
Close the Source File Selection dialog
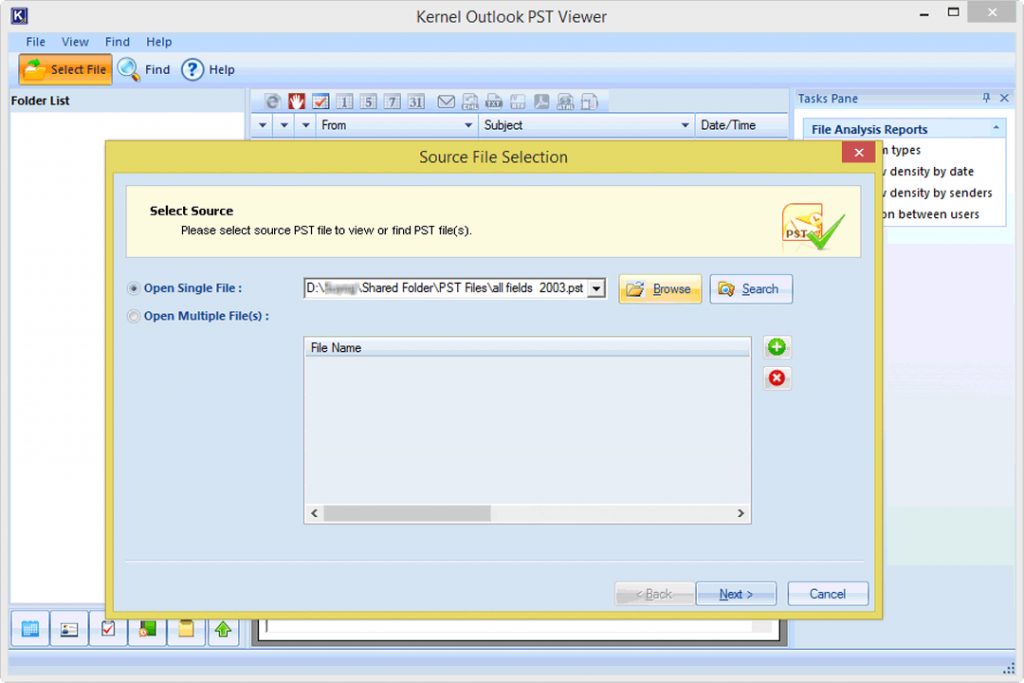pos(859,152)
